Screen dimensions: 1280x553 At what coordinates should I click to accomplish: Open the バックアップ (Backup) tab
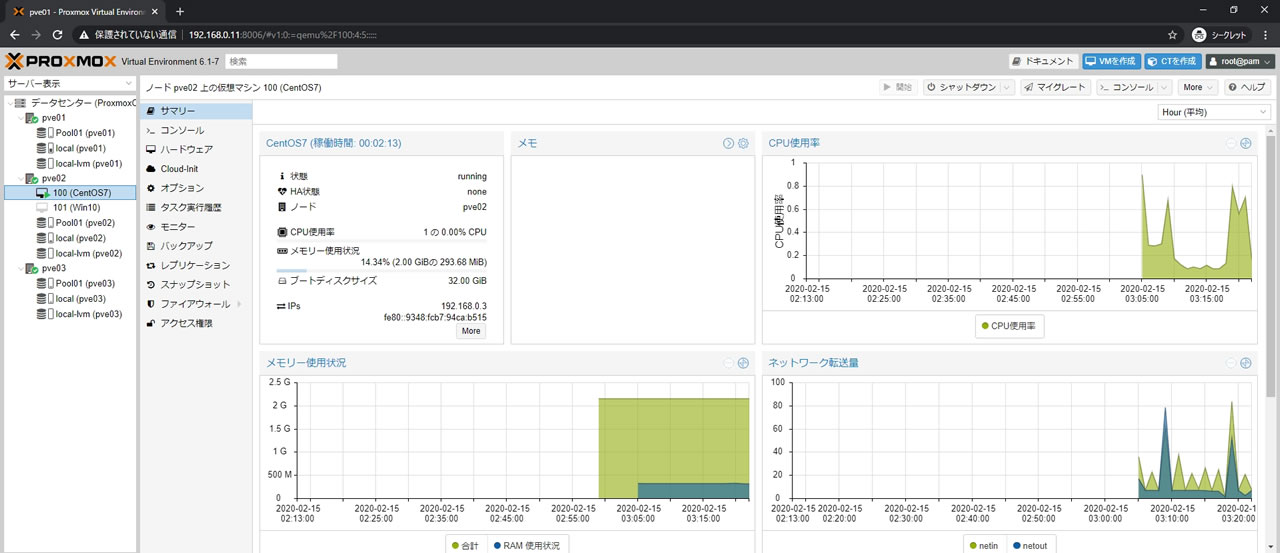[x=186, y=246]
